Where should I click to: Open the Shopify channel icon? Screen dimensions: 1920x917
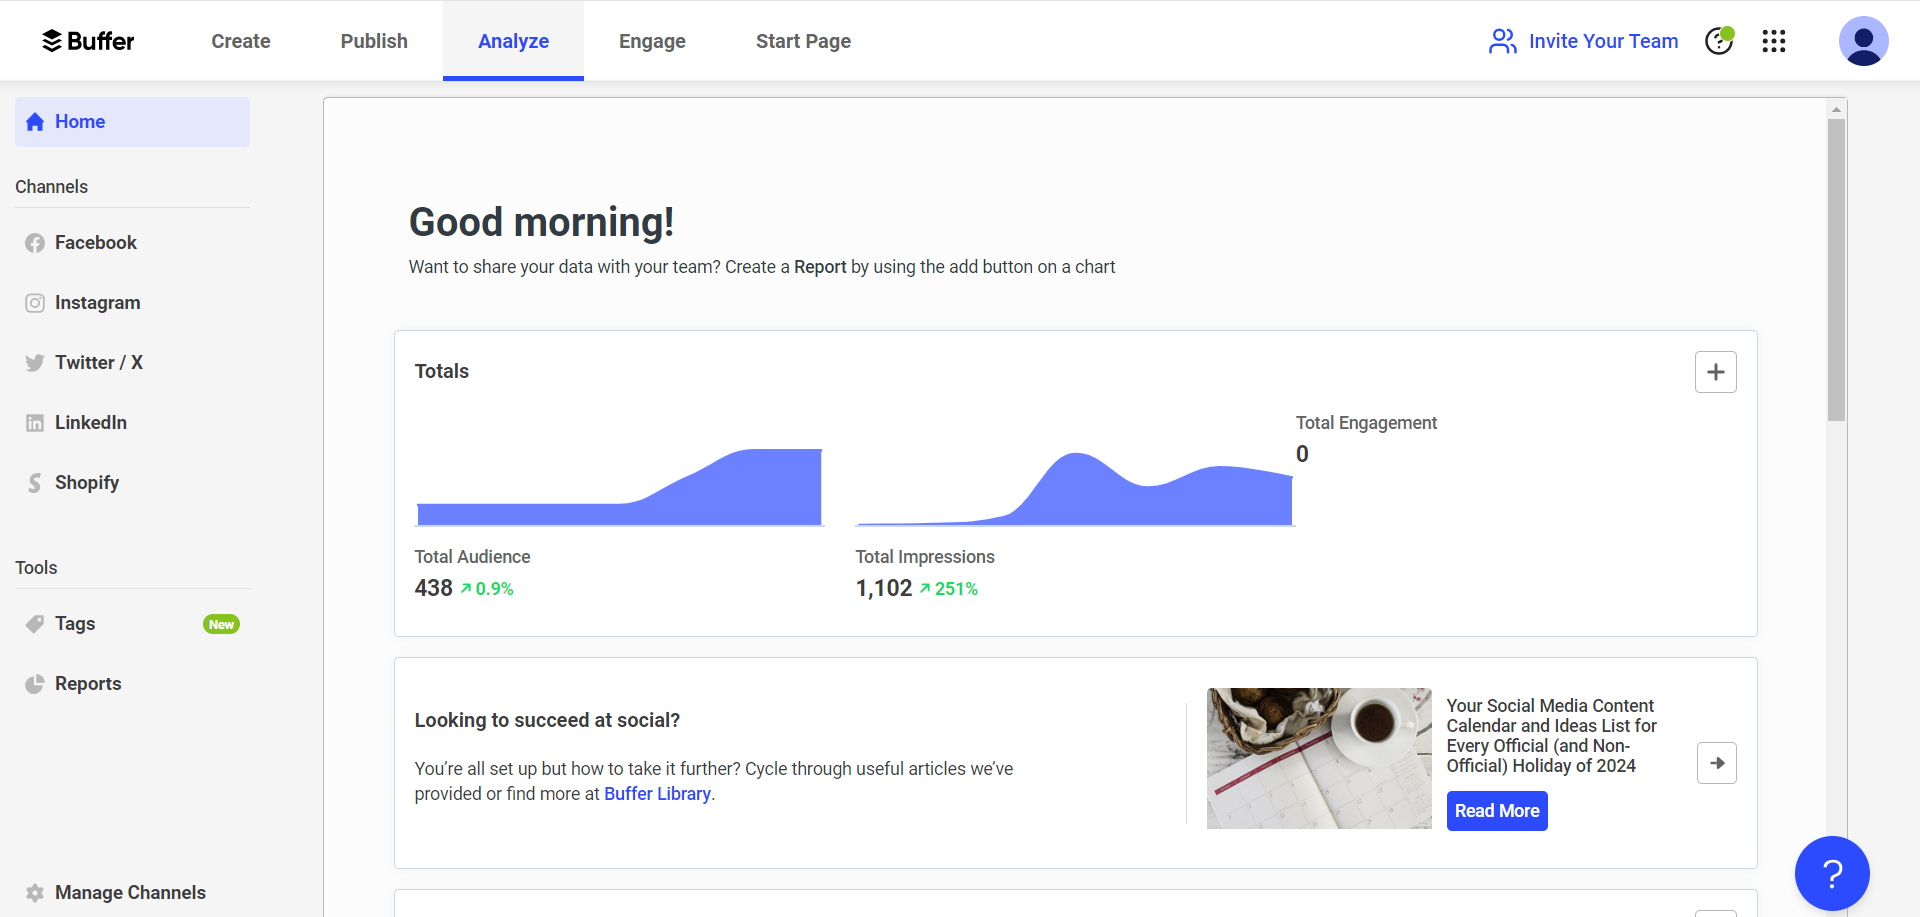[35, 483]
